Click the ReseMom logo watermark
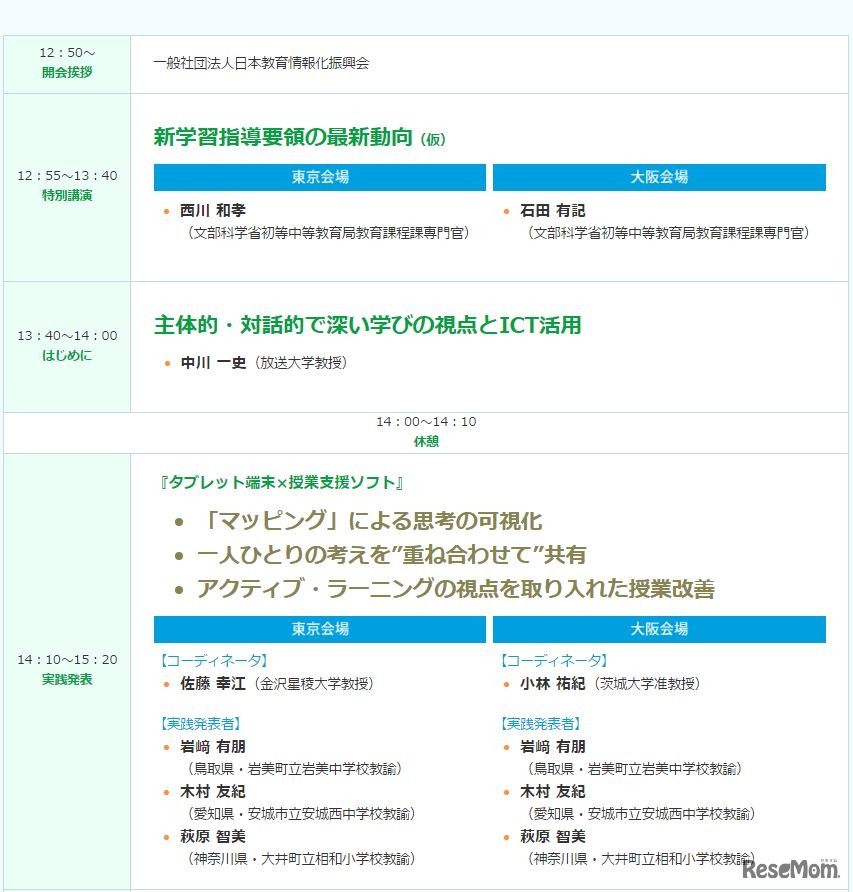Viewport: 853px width, 892px height. click(x=790, y=870)
